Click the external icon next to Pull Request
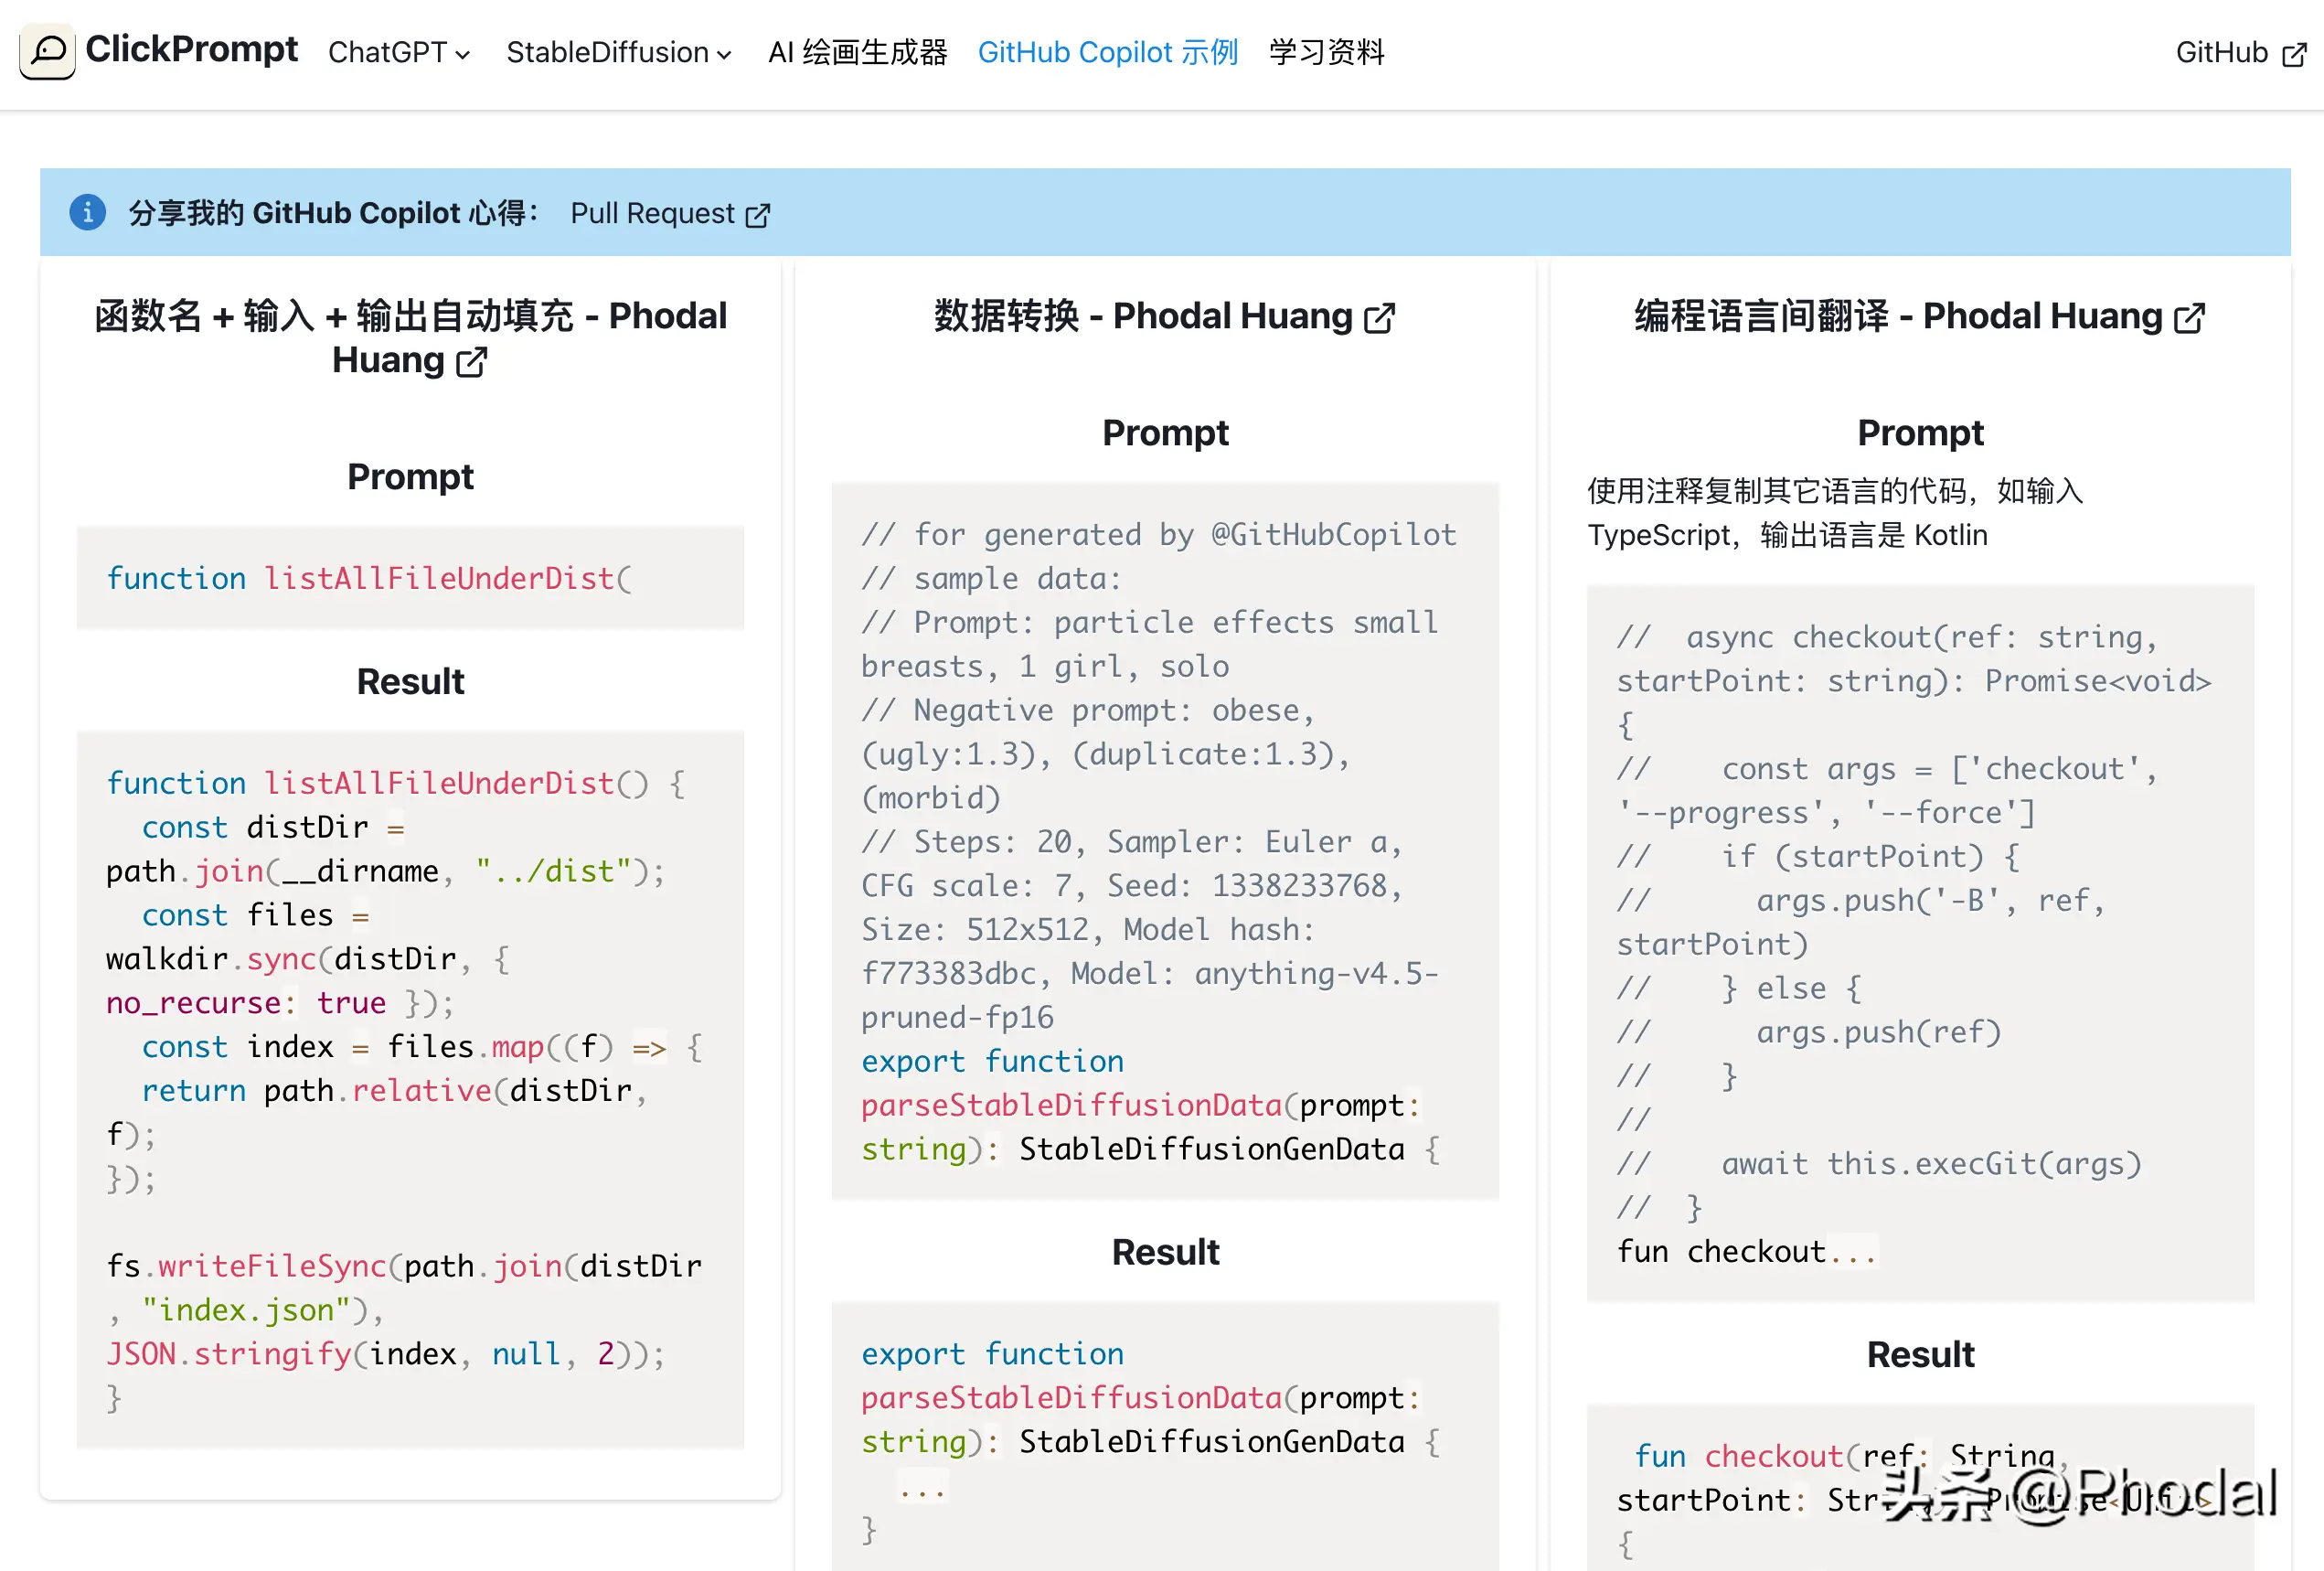Screen dimensions: 2324x1571 pyautogui.click(x=758, y=215)
